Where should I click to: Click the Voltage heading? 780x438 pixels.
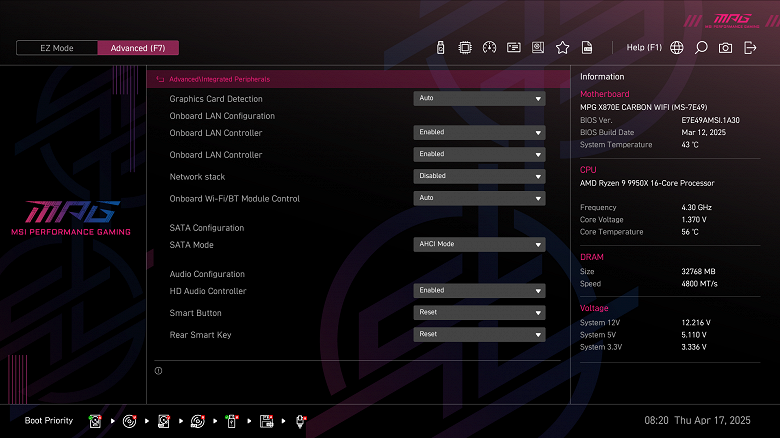(x=594, y=308)
